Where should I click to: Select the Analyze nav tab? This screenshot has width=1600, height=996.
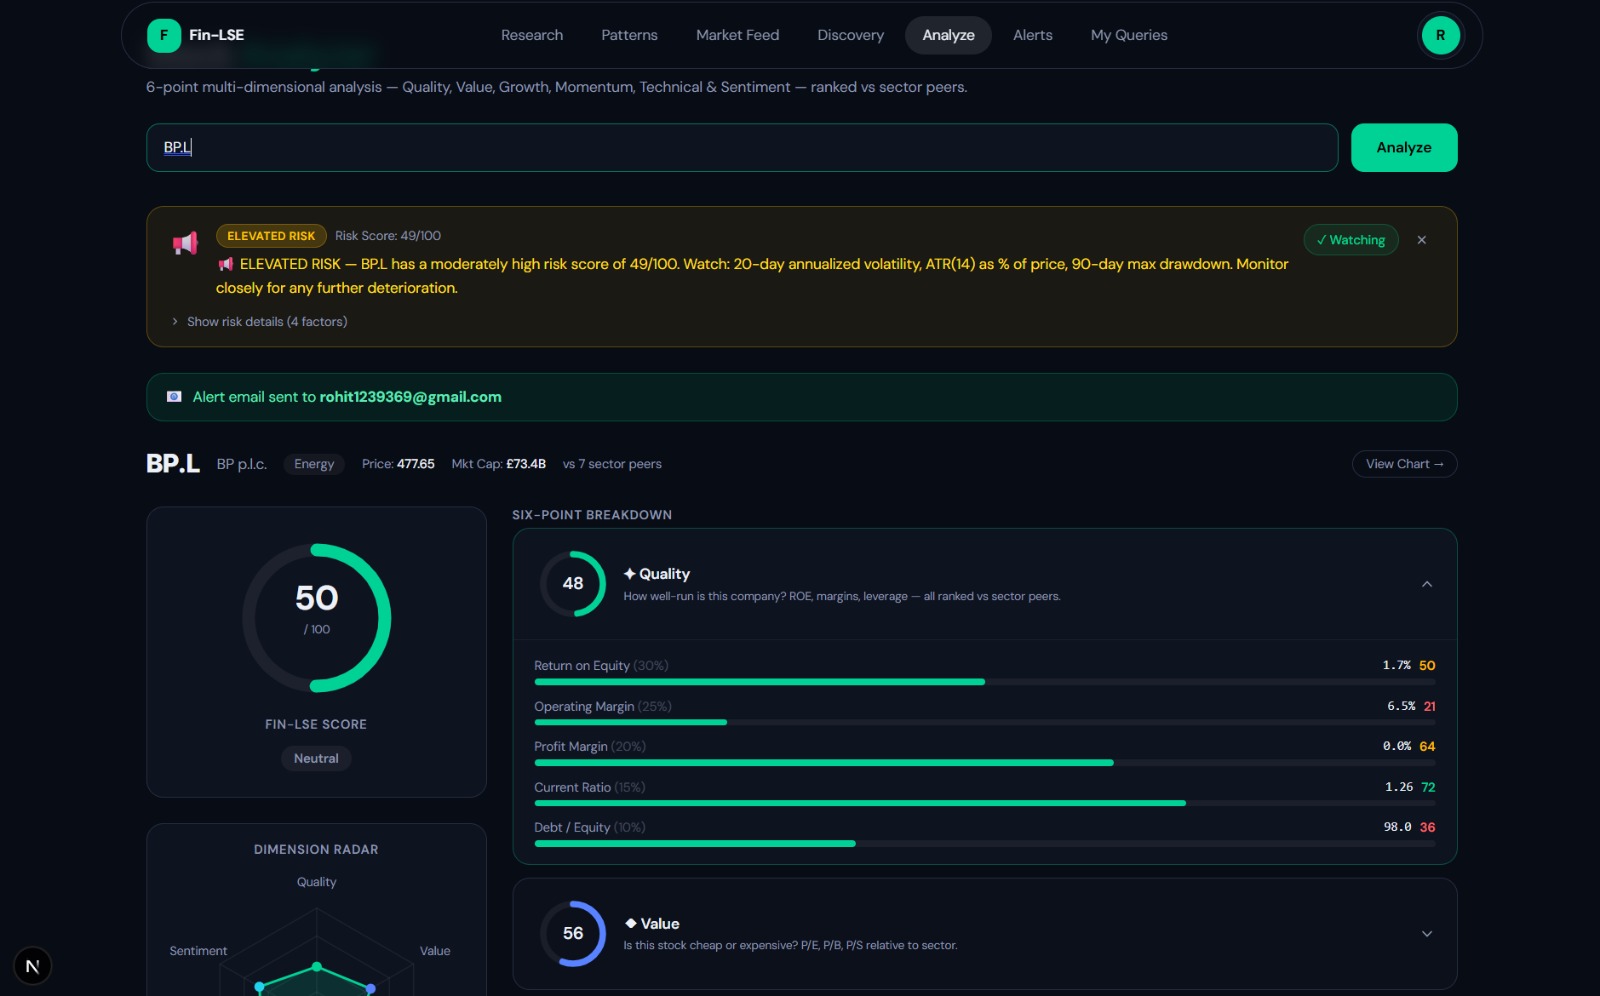tap(948, 35)
